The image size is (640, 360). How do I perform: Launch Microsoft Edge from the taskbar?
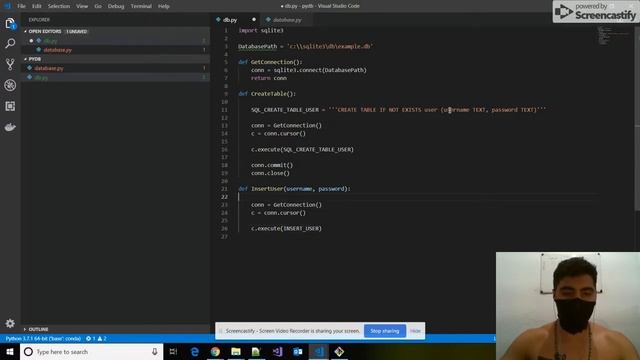click(x=195, y=351)
